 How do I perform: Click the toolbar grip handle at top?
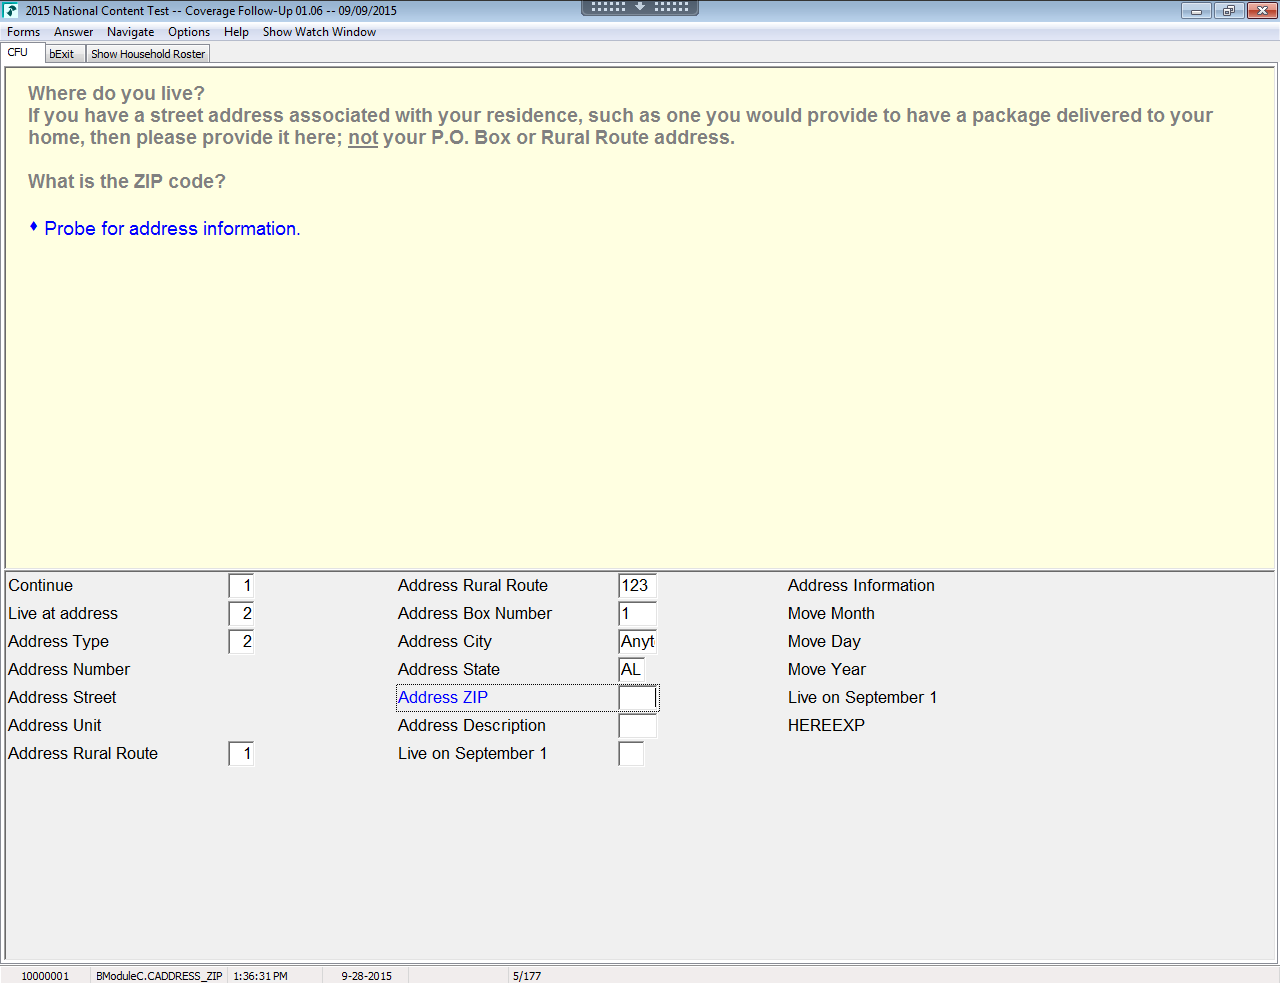click(x=640, y=7)
